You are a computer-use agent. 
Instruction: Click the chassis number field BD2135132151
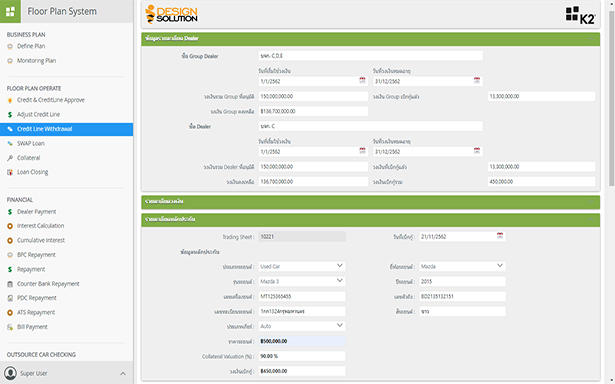point(462,296)
